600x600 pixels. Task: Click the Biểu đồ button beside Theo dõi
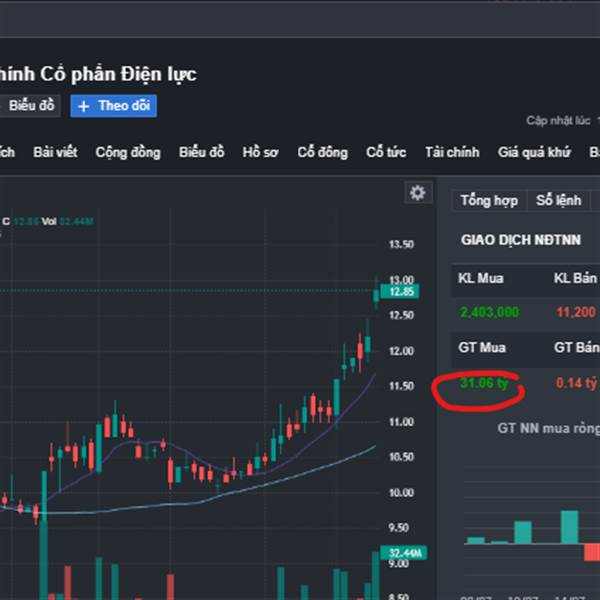coord(30,106)
